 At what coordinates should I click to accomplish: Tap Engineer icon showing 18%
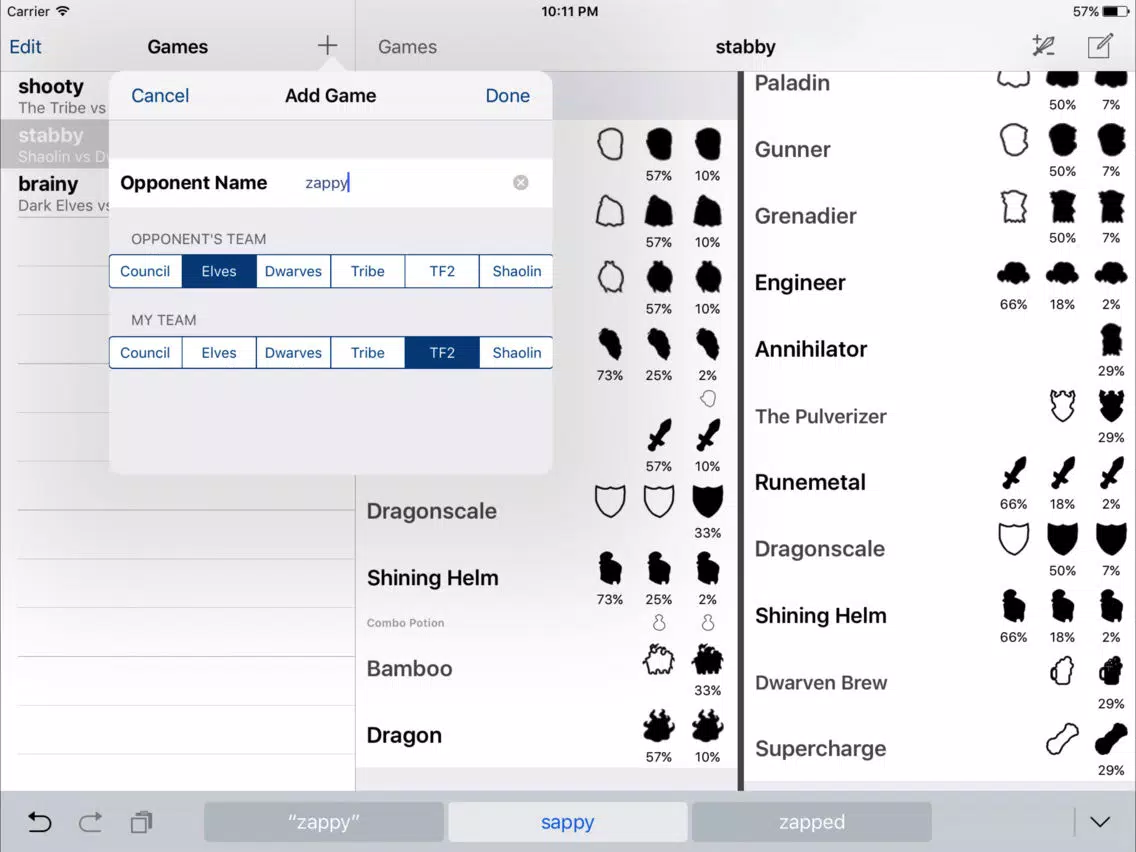1062,274
